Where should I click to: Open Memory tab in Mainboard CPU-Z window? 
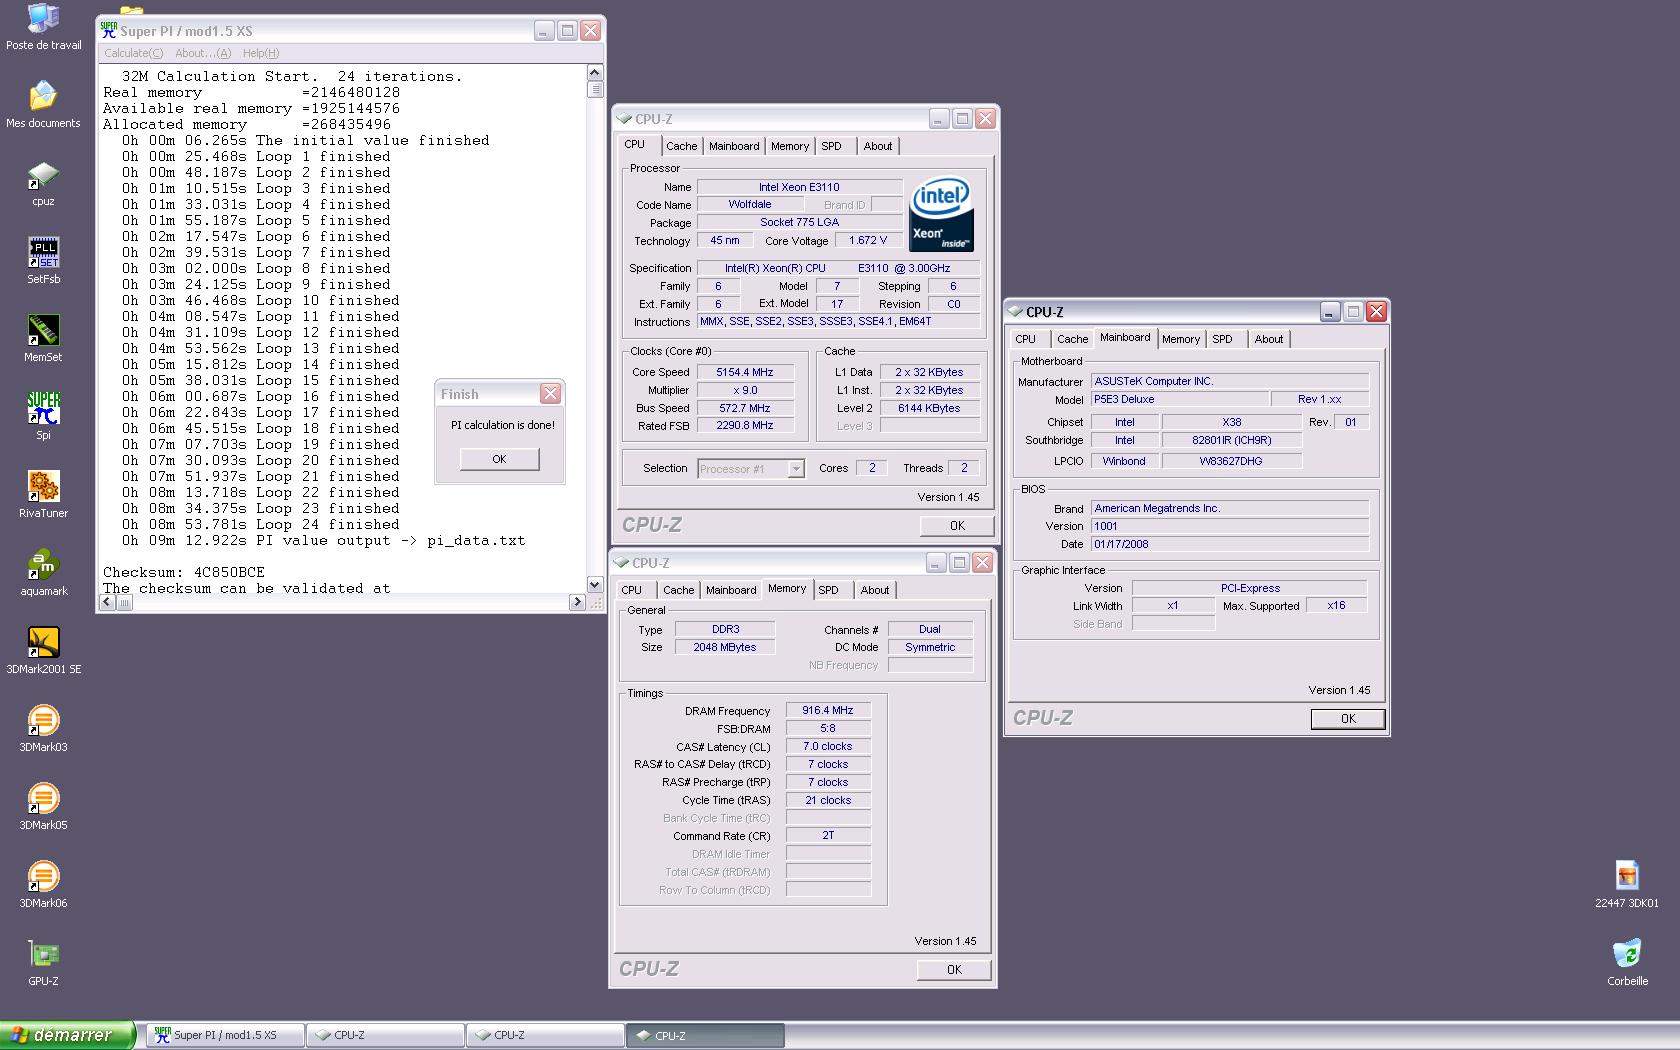(1181, 339)
